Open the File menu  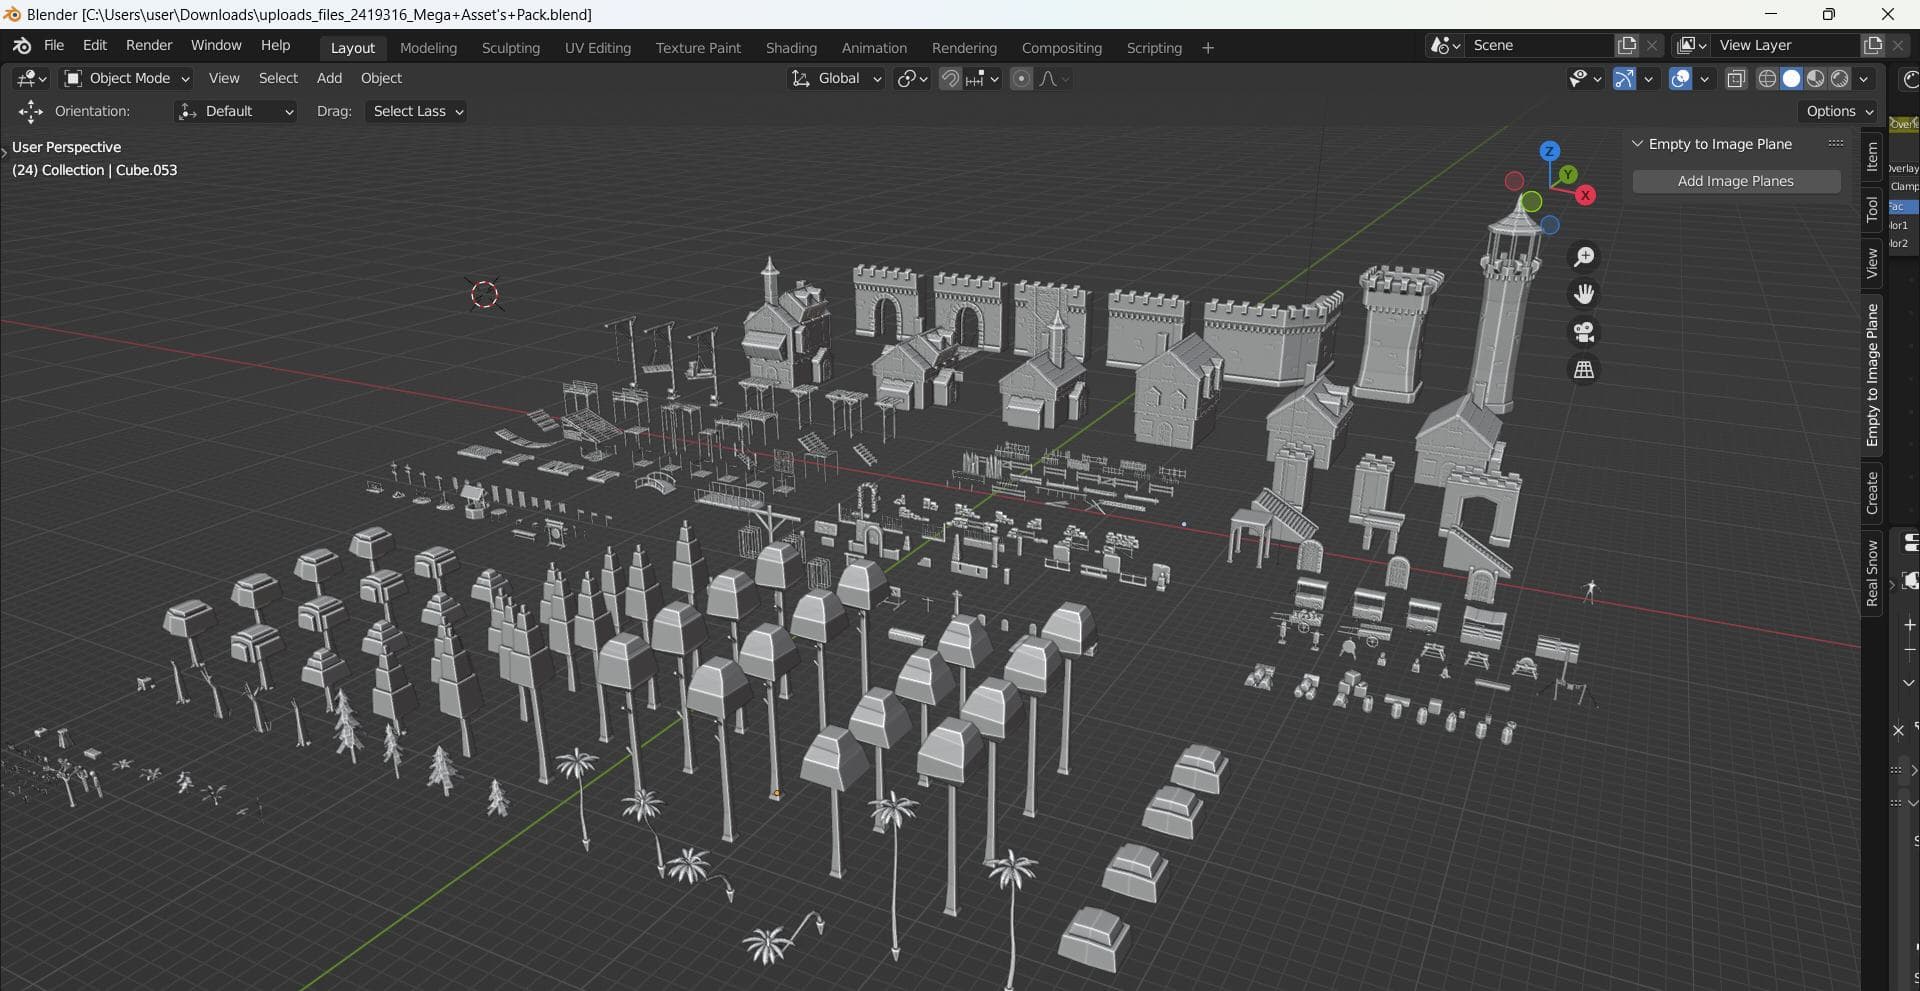point(54,45)
